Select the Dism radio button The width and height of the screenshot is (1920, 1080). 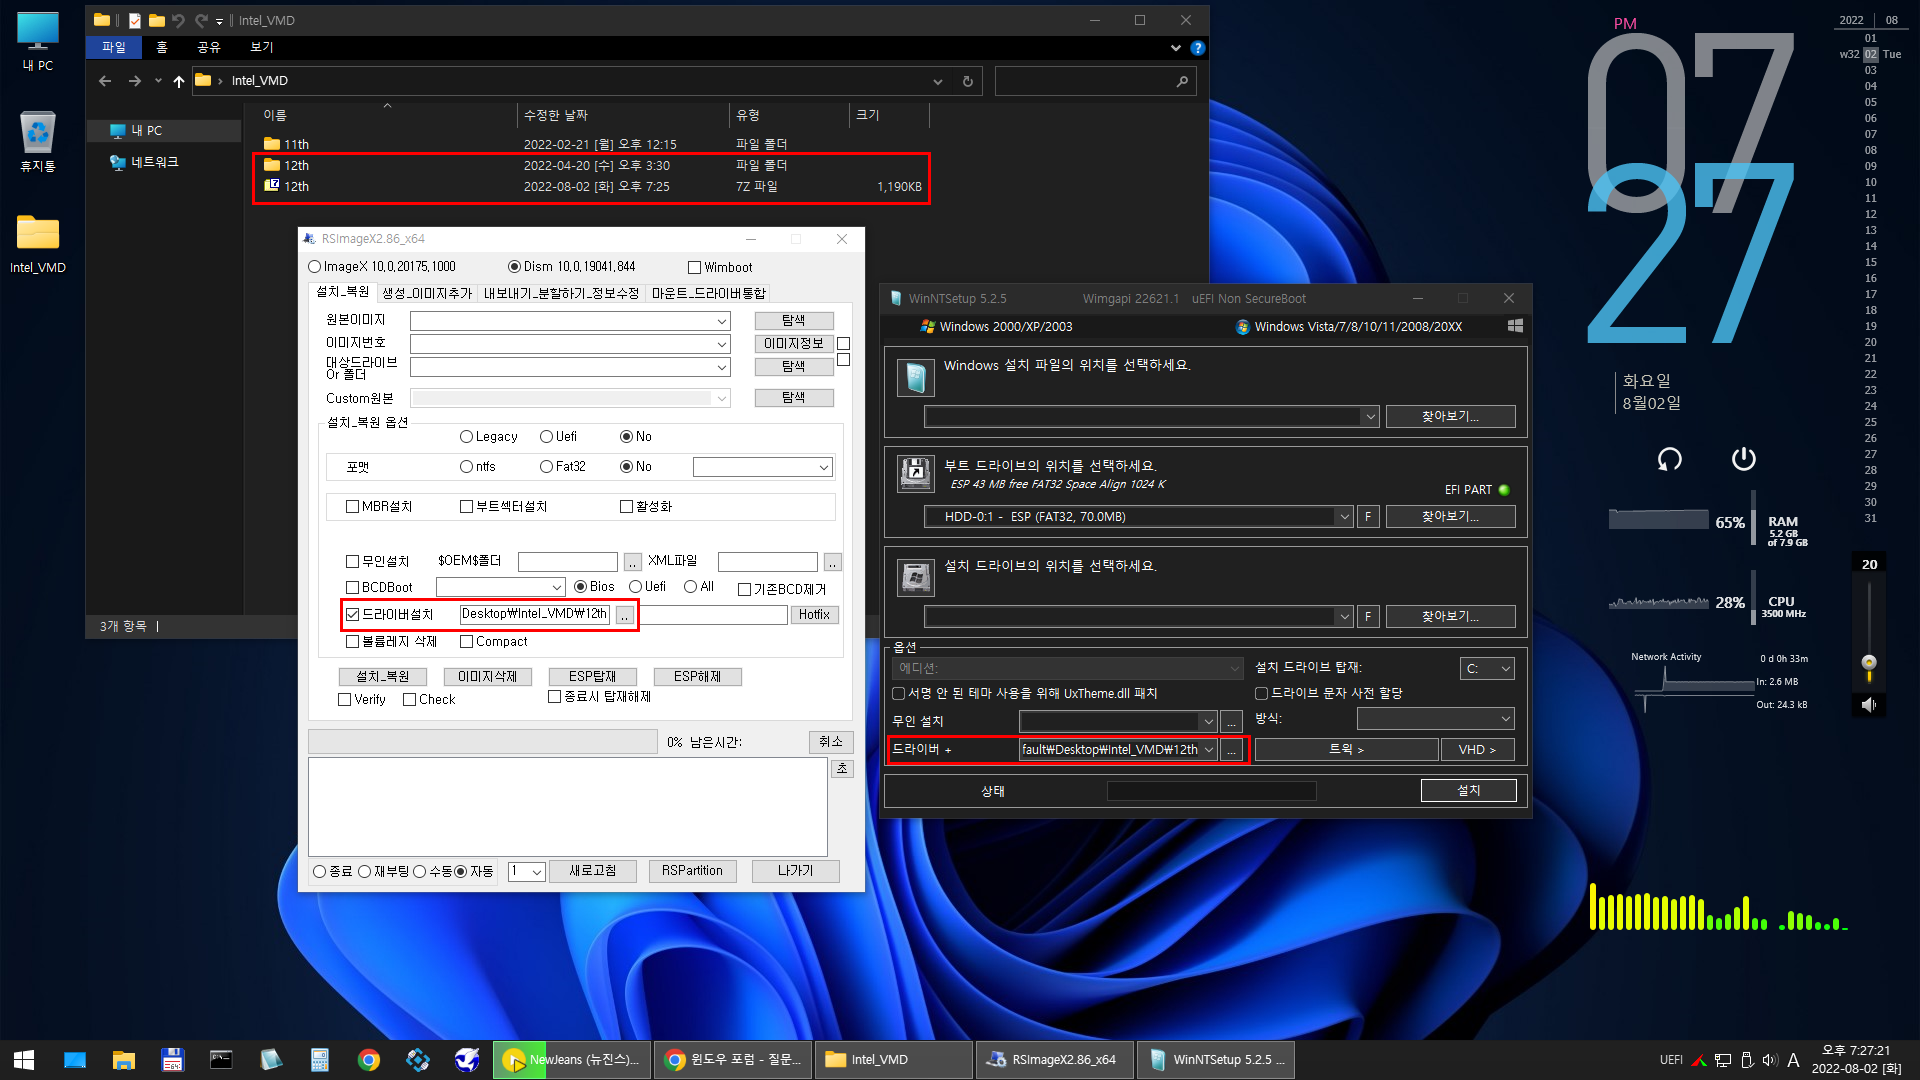(514, 267)
